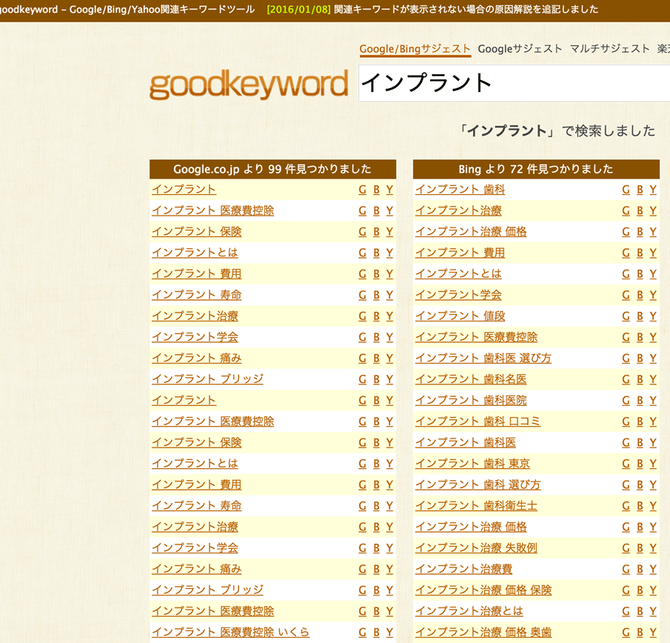670x643 pixels.
Task: Open the インプラント治療 価格 奥歯 link
Action: click(483, 632)
